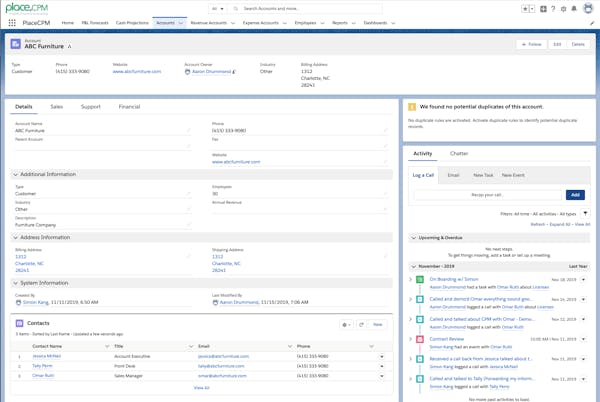Refresh the Contacts list with the refresh icon
The height and width of the screenshot is (402, 600).
pos(362,324)
